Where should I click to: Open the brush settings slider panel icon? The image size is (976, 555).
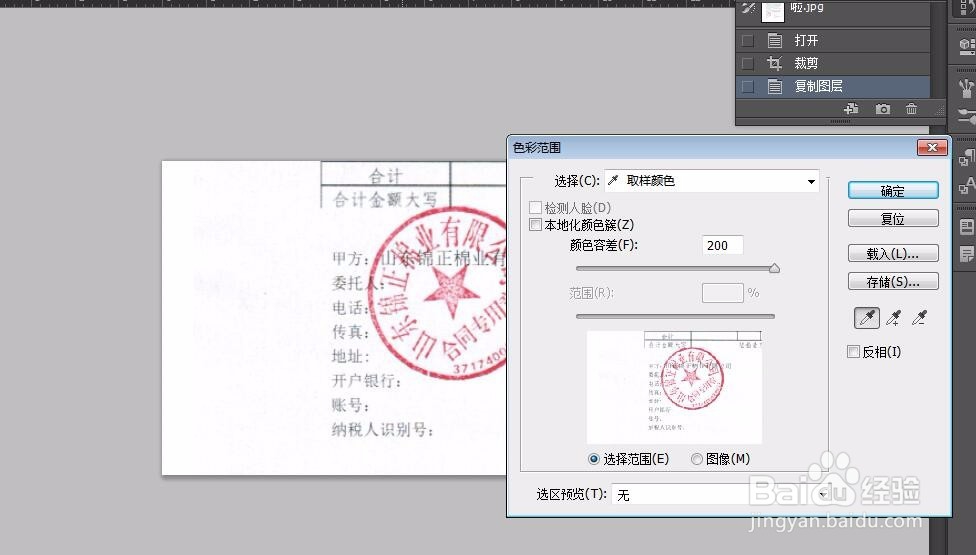966,116
